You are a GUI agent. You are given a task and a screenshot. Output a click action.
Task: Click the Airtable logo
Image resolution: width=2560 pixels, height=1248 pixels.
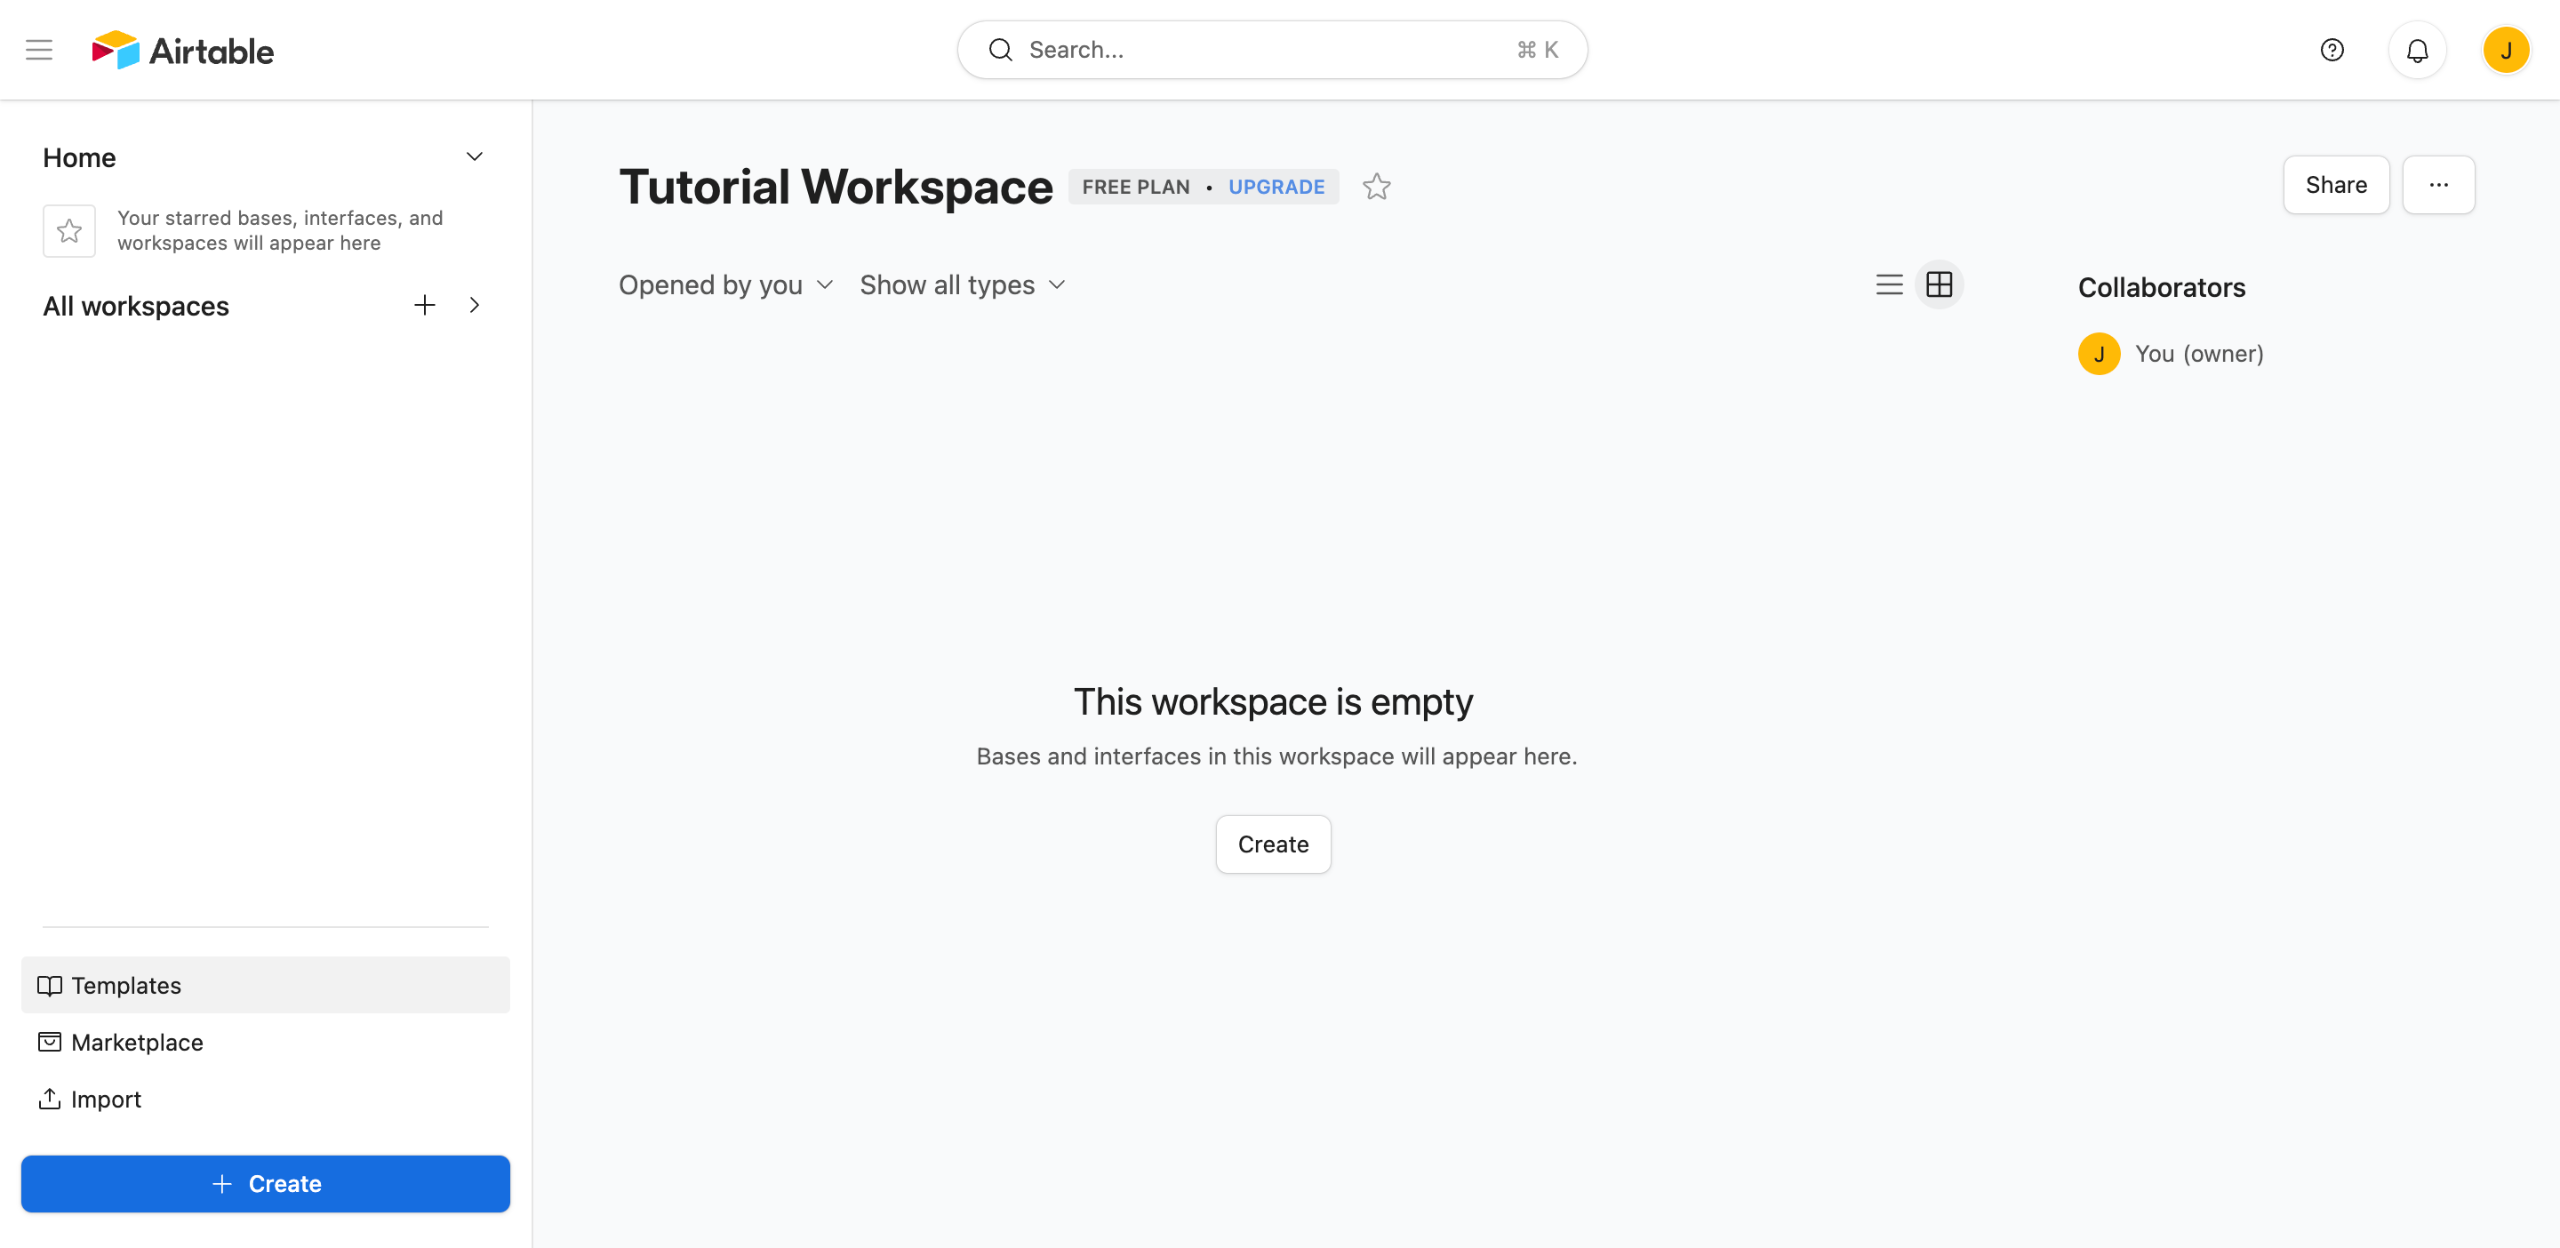183,50
